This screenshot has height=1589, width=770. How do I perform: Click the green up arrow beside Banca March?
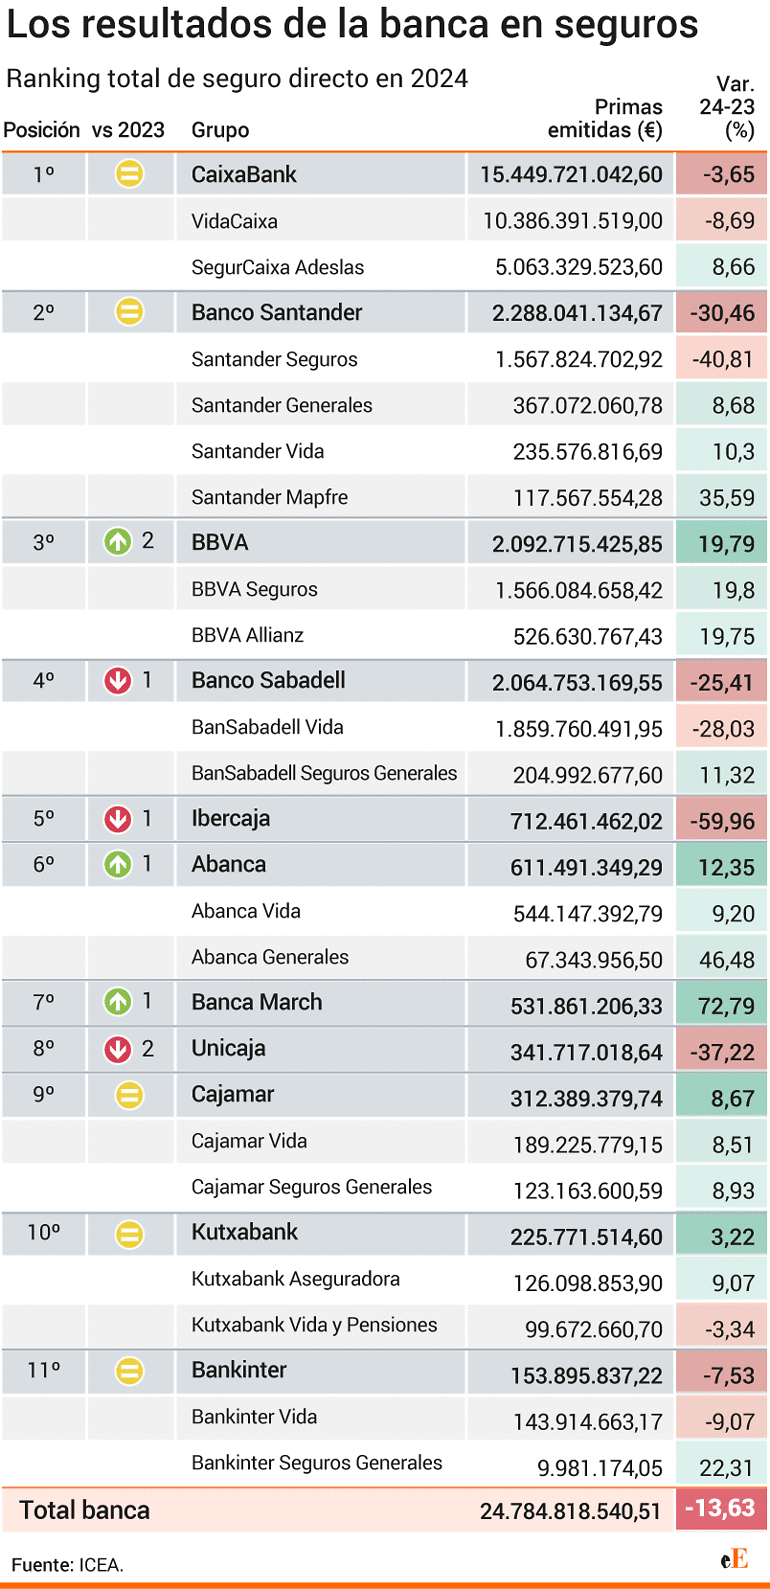(118, 1002)
